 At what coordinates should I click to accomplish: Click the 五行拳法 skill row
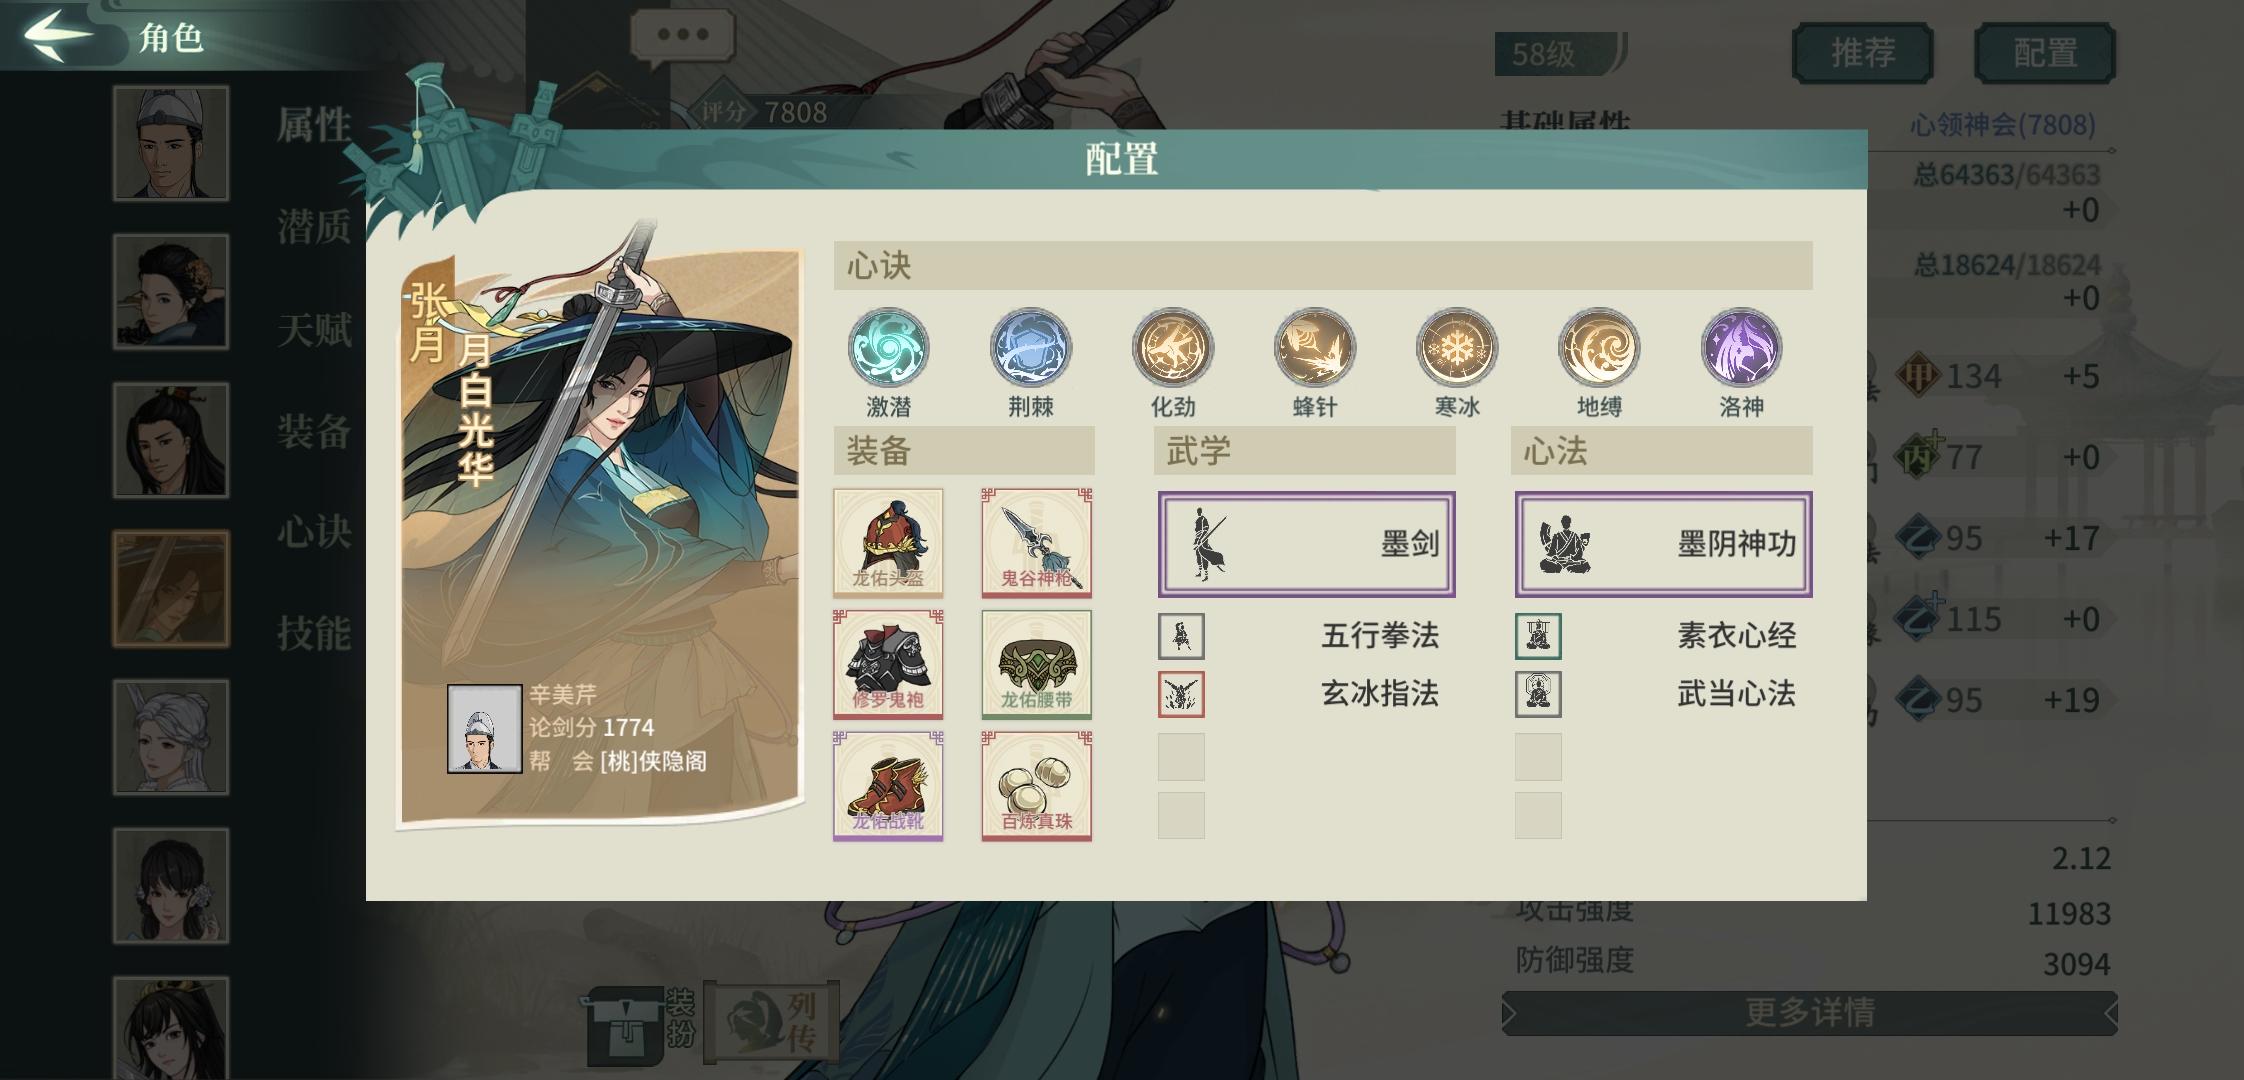1306,635
